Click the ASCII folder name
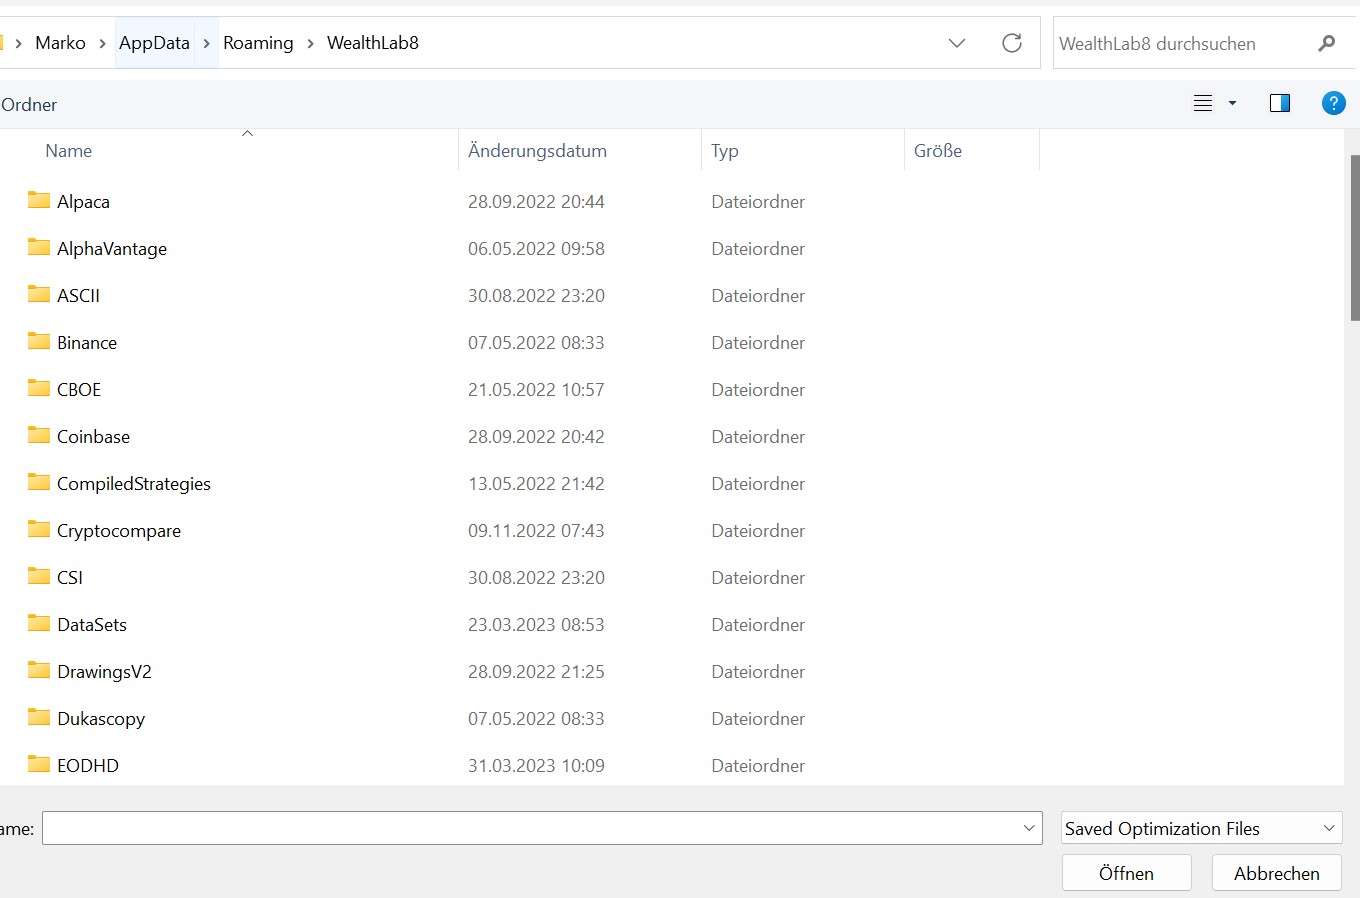This screenshot has width=1360, height=898. pyautogui.click(x=78, y=295)
